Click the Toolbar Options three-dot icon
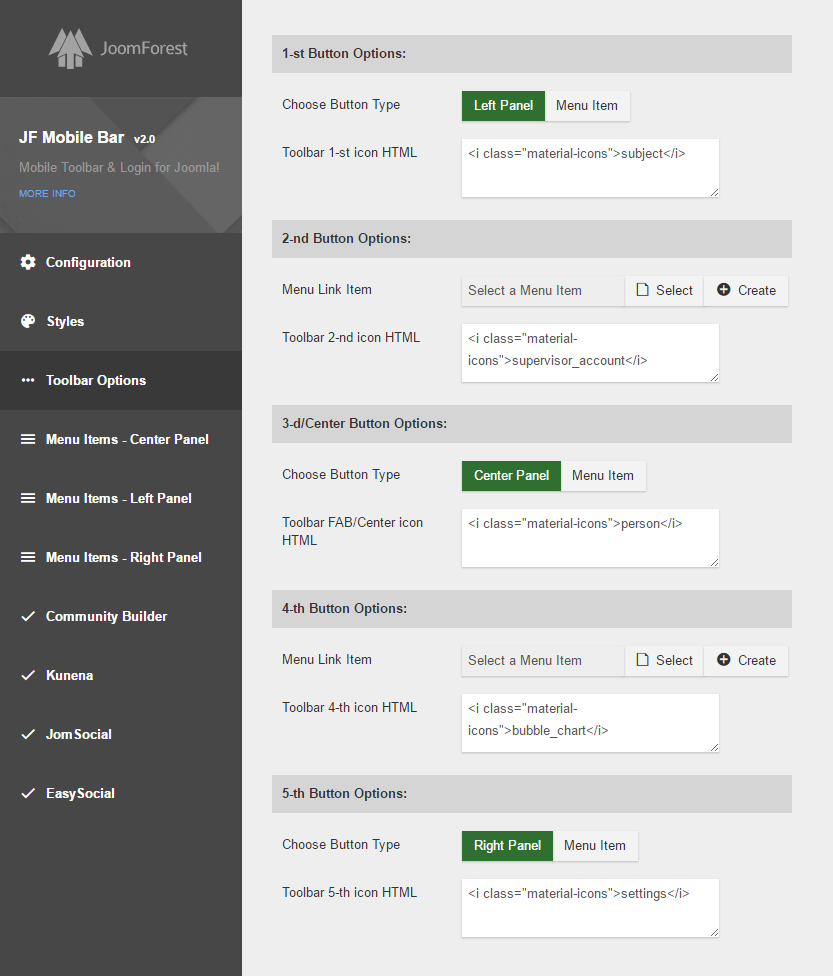The image size is (833, 976). click(x=28, y=380)
